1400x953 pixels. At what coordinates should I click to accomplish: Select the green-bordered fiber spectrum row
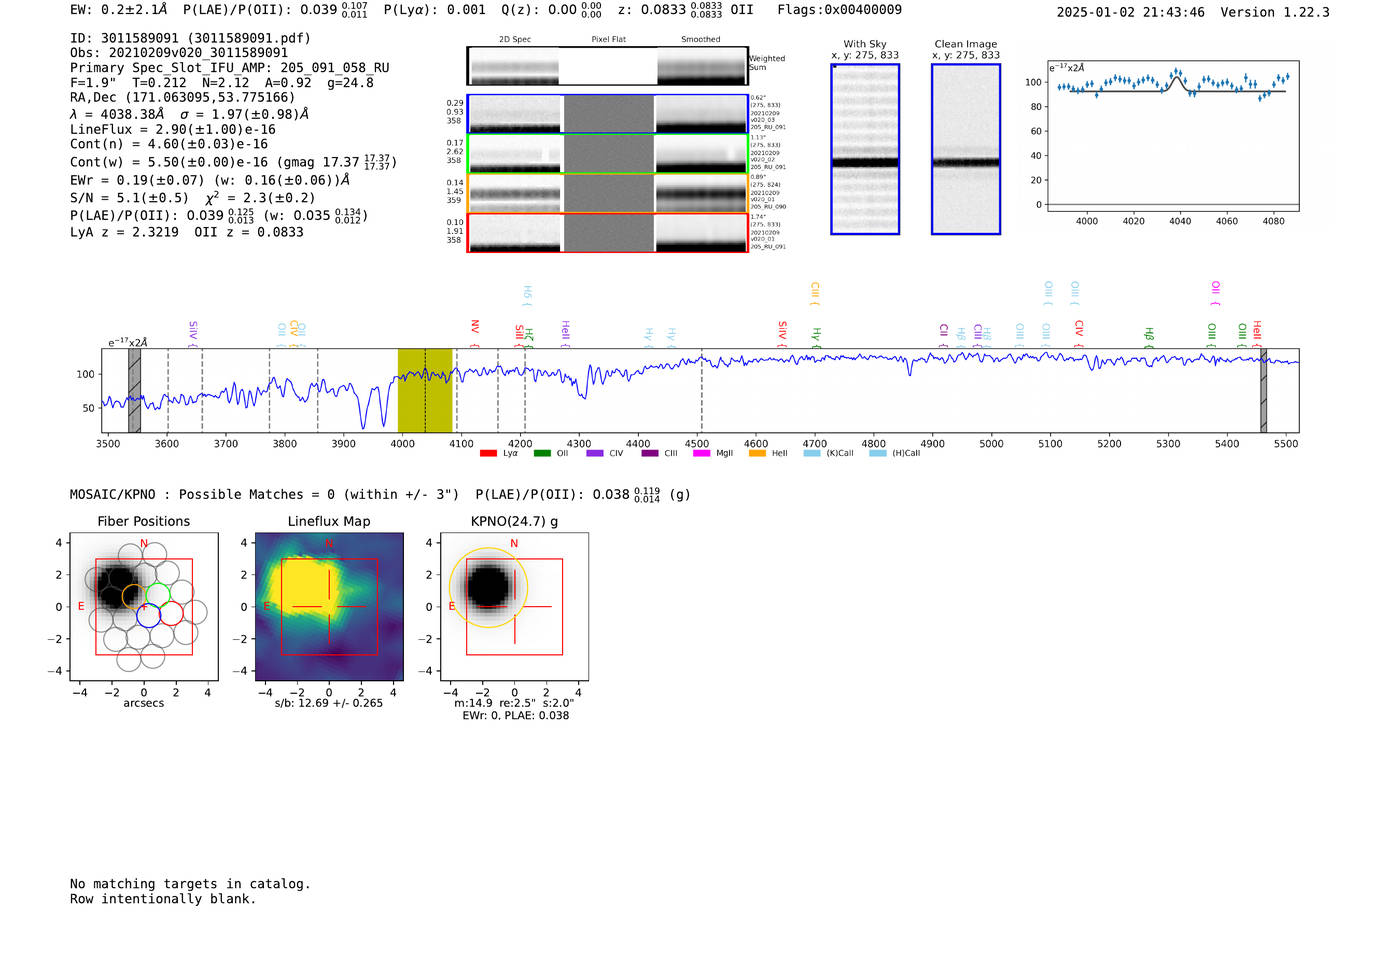coord(607,154)
